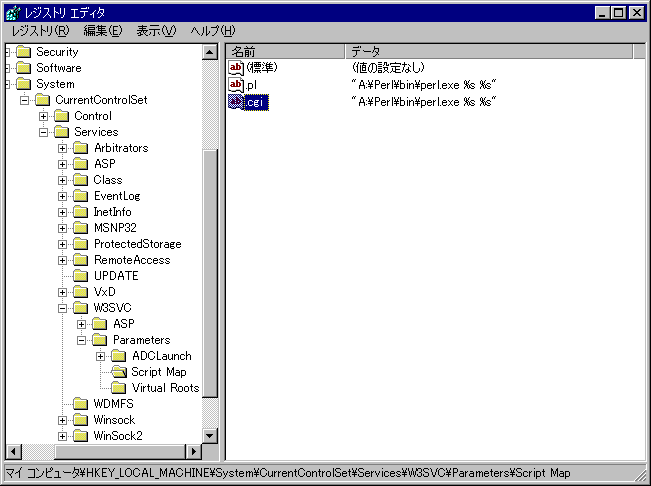The width and height of the screenshot is (651, 486).
Task: Expand the Services ASP tree node
Action: [x=63, y=164]
